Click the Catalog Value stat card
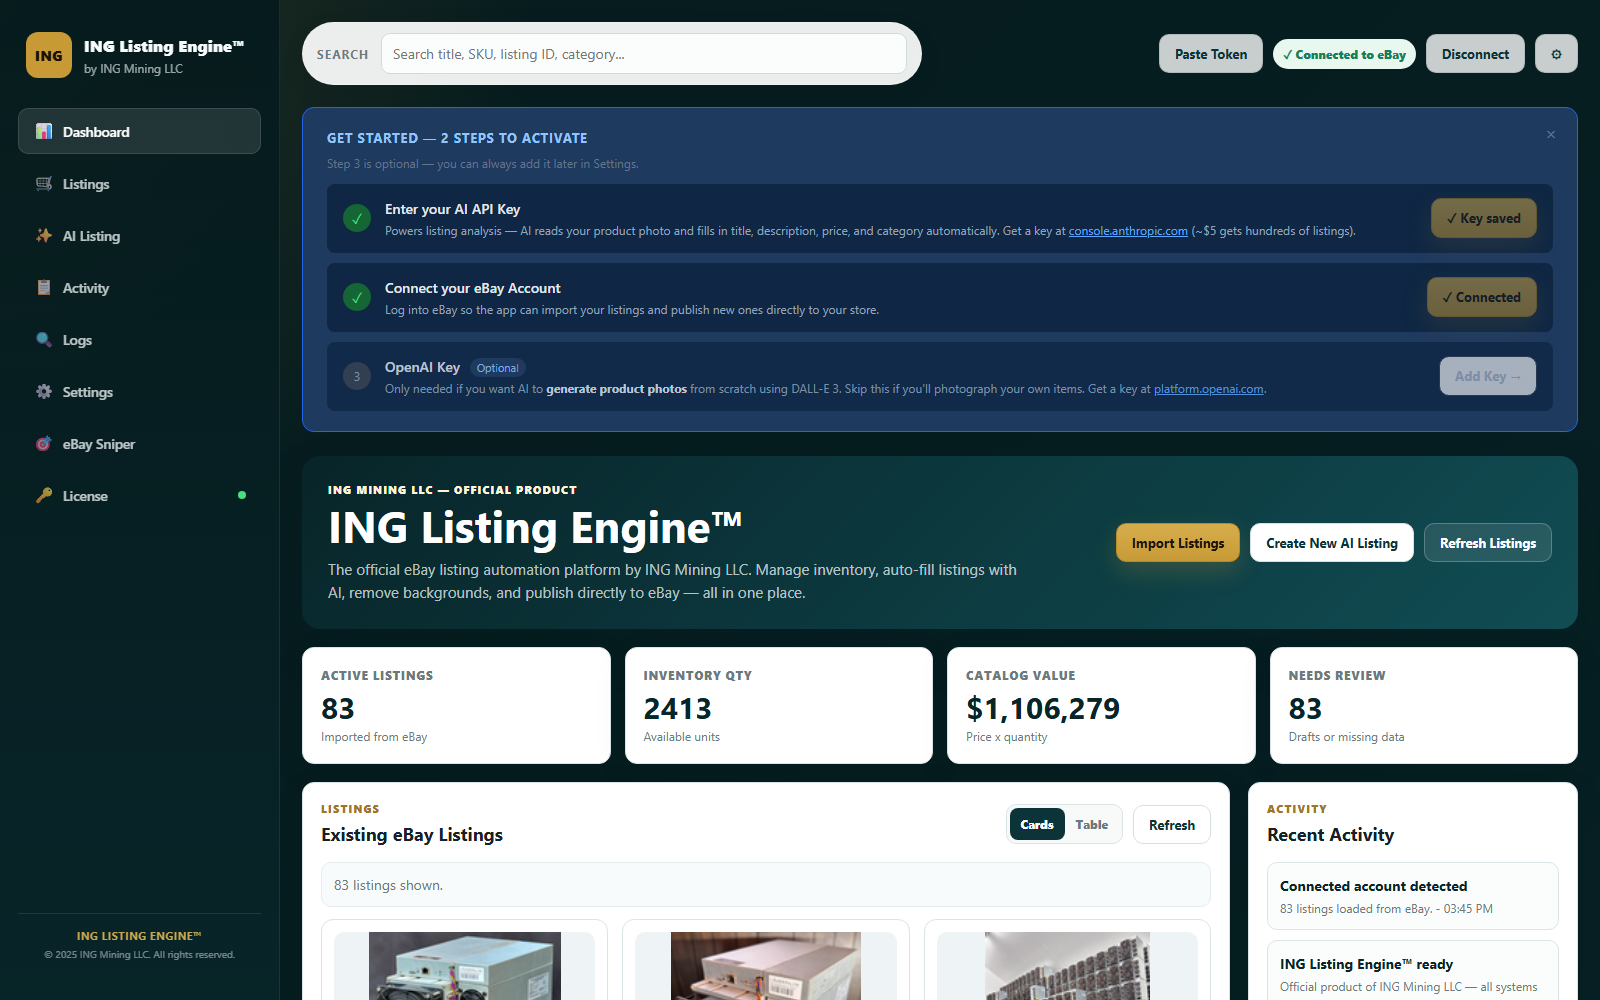The height and width of the screenshot is (1000, 1600). pyautogui.click(x=1101, y=705)
